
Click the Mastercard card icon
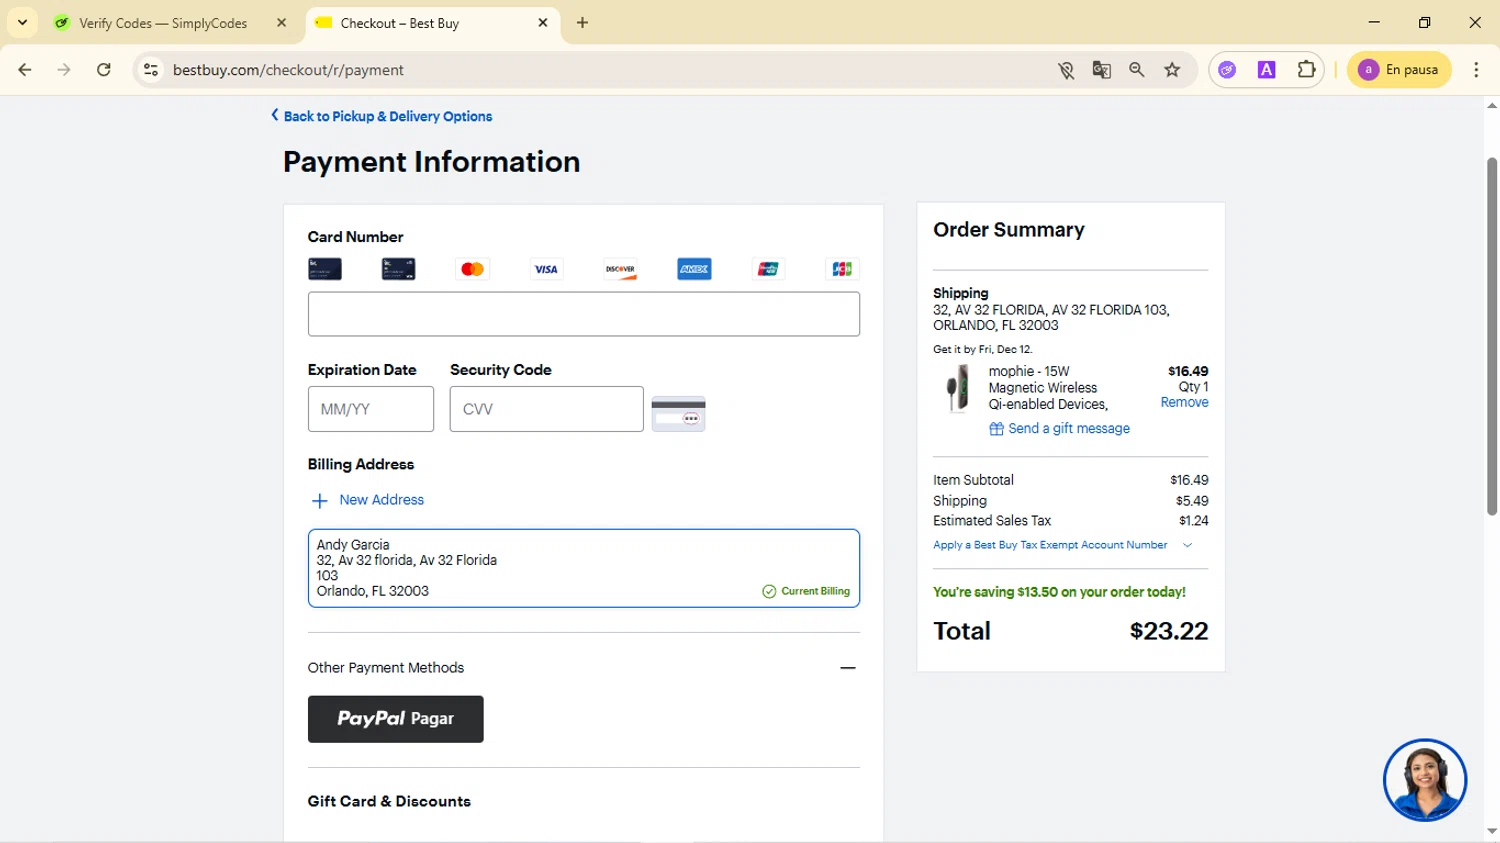(472, 269)
